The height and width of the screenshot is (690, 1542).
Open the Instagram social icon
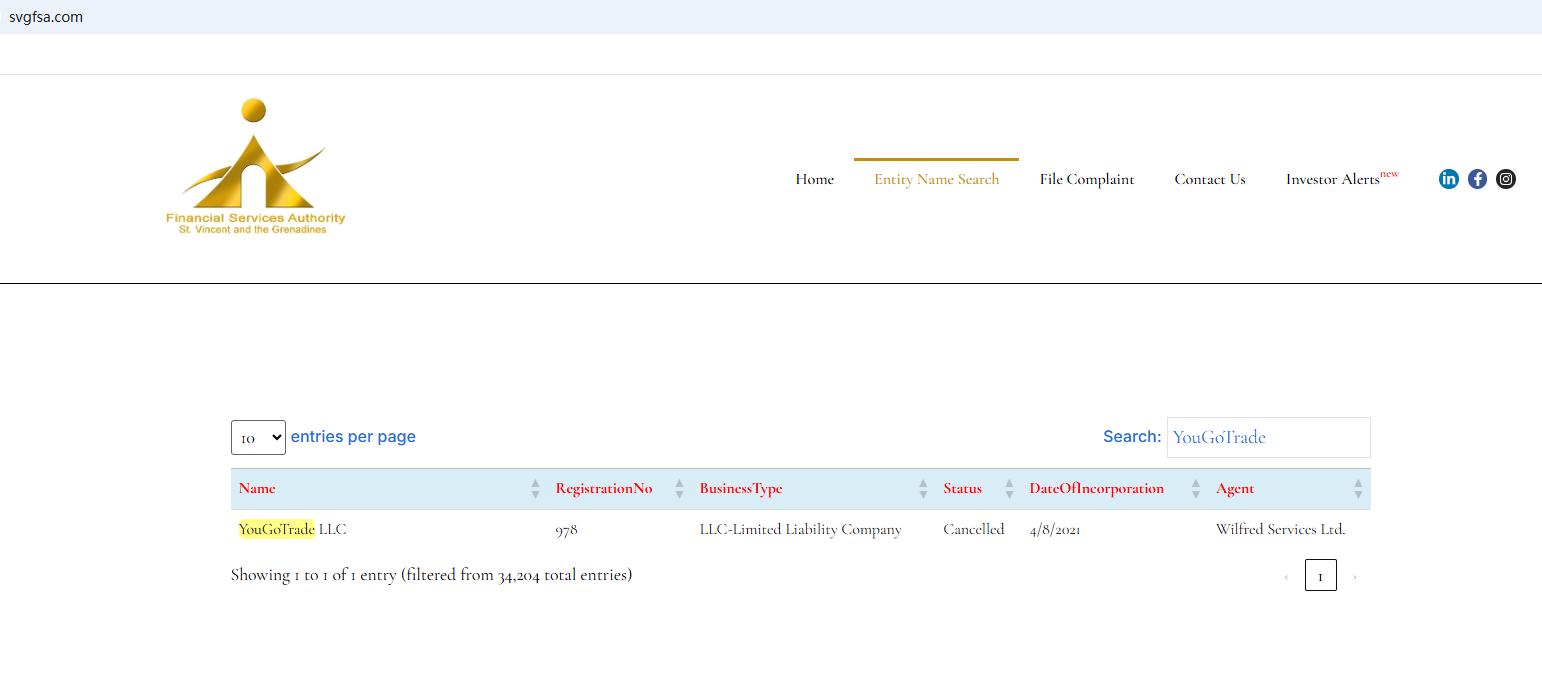[1506, 179]
